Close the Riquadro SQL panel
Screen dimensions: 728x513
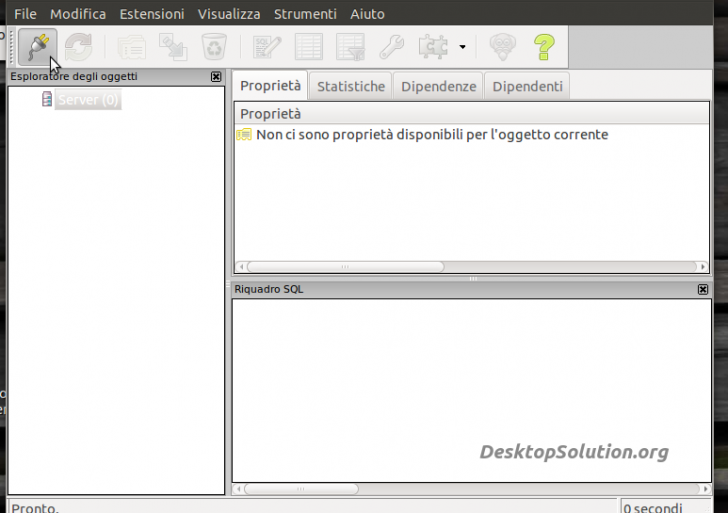coord(703,290)
